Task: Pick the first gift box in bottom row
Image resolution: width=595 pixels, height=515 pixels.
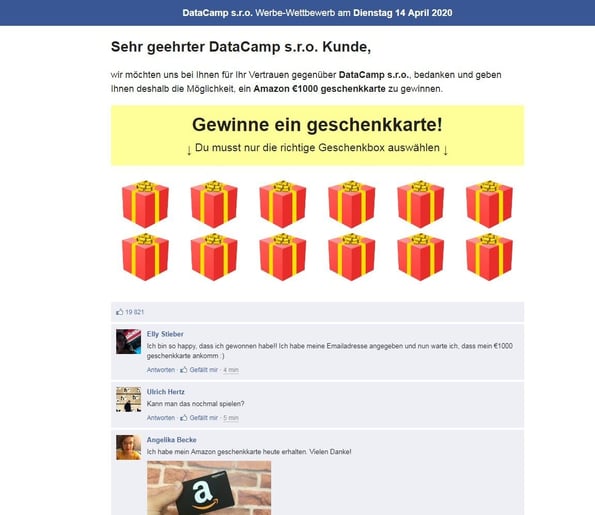Action: pos(145,257)
